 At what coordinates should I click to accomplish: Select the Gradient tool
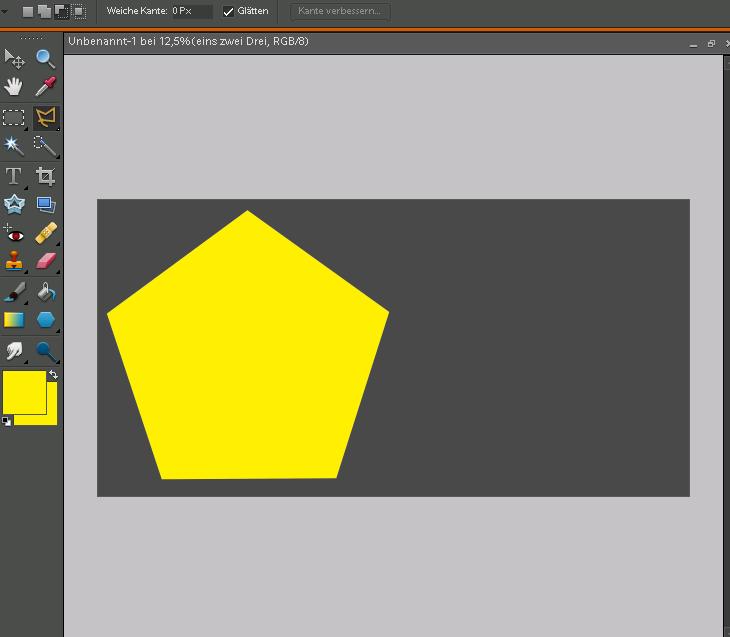14,320
